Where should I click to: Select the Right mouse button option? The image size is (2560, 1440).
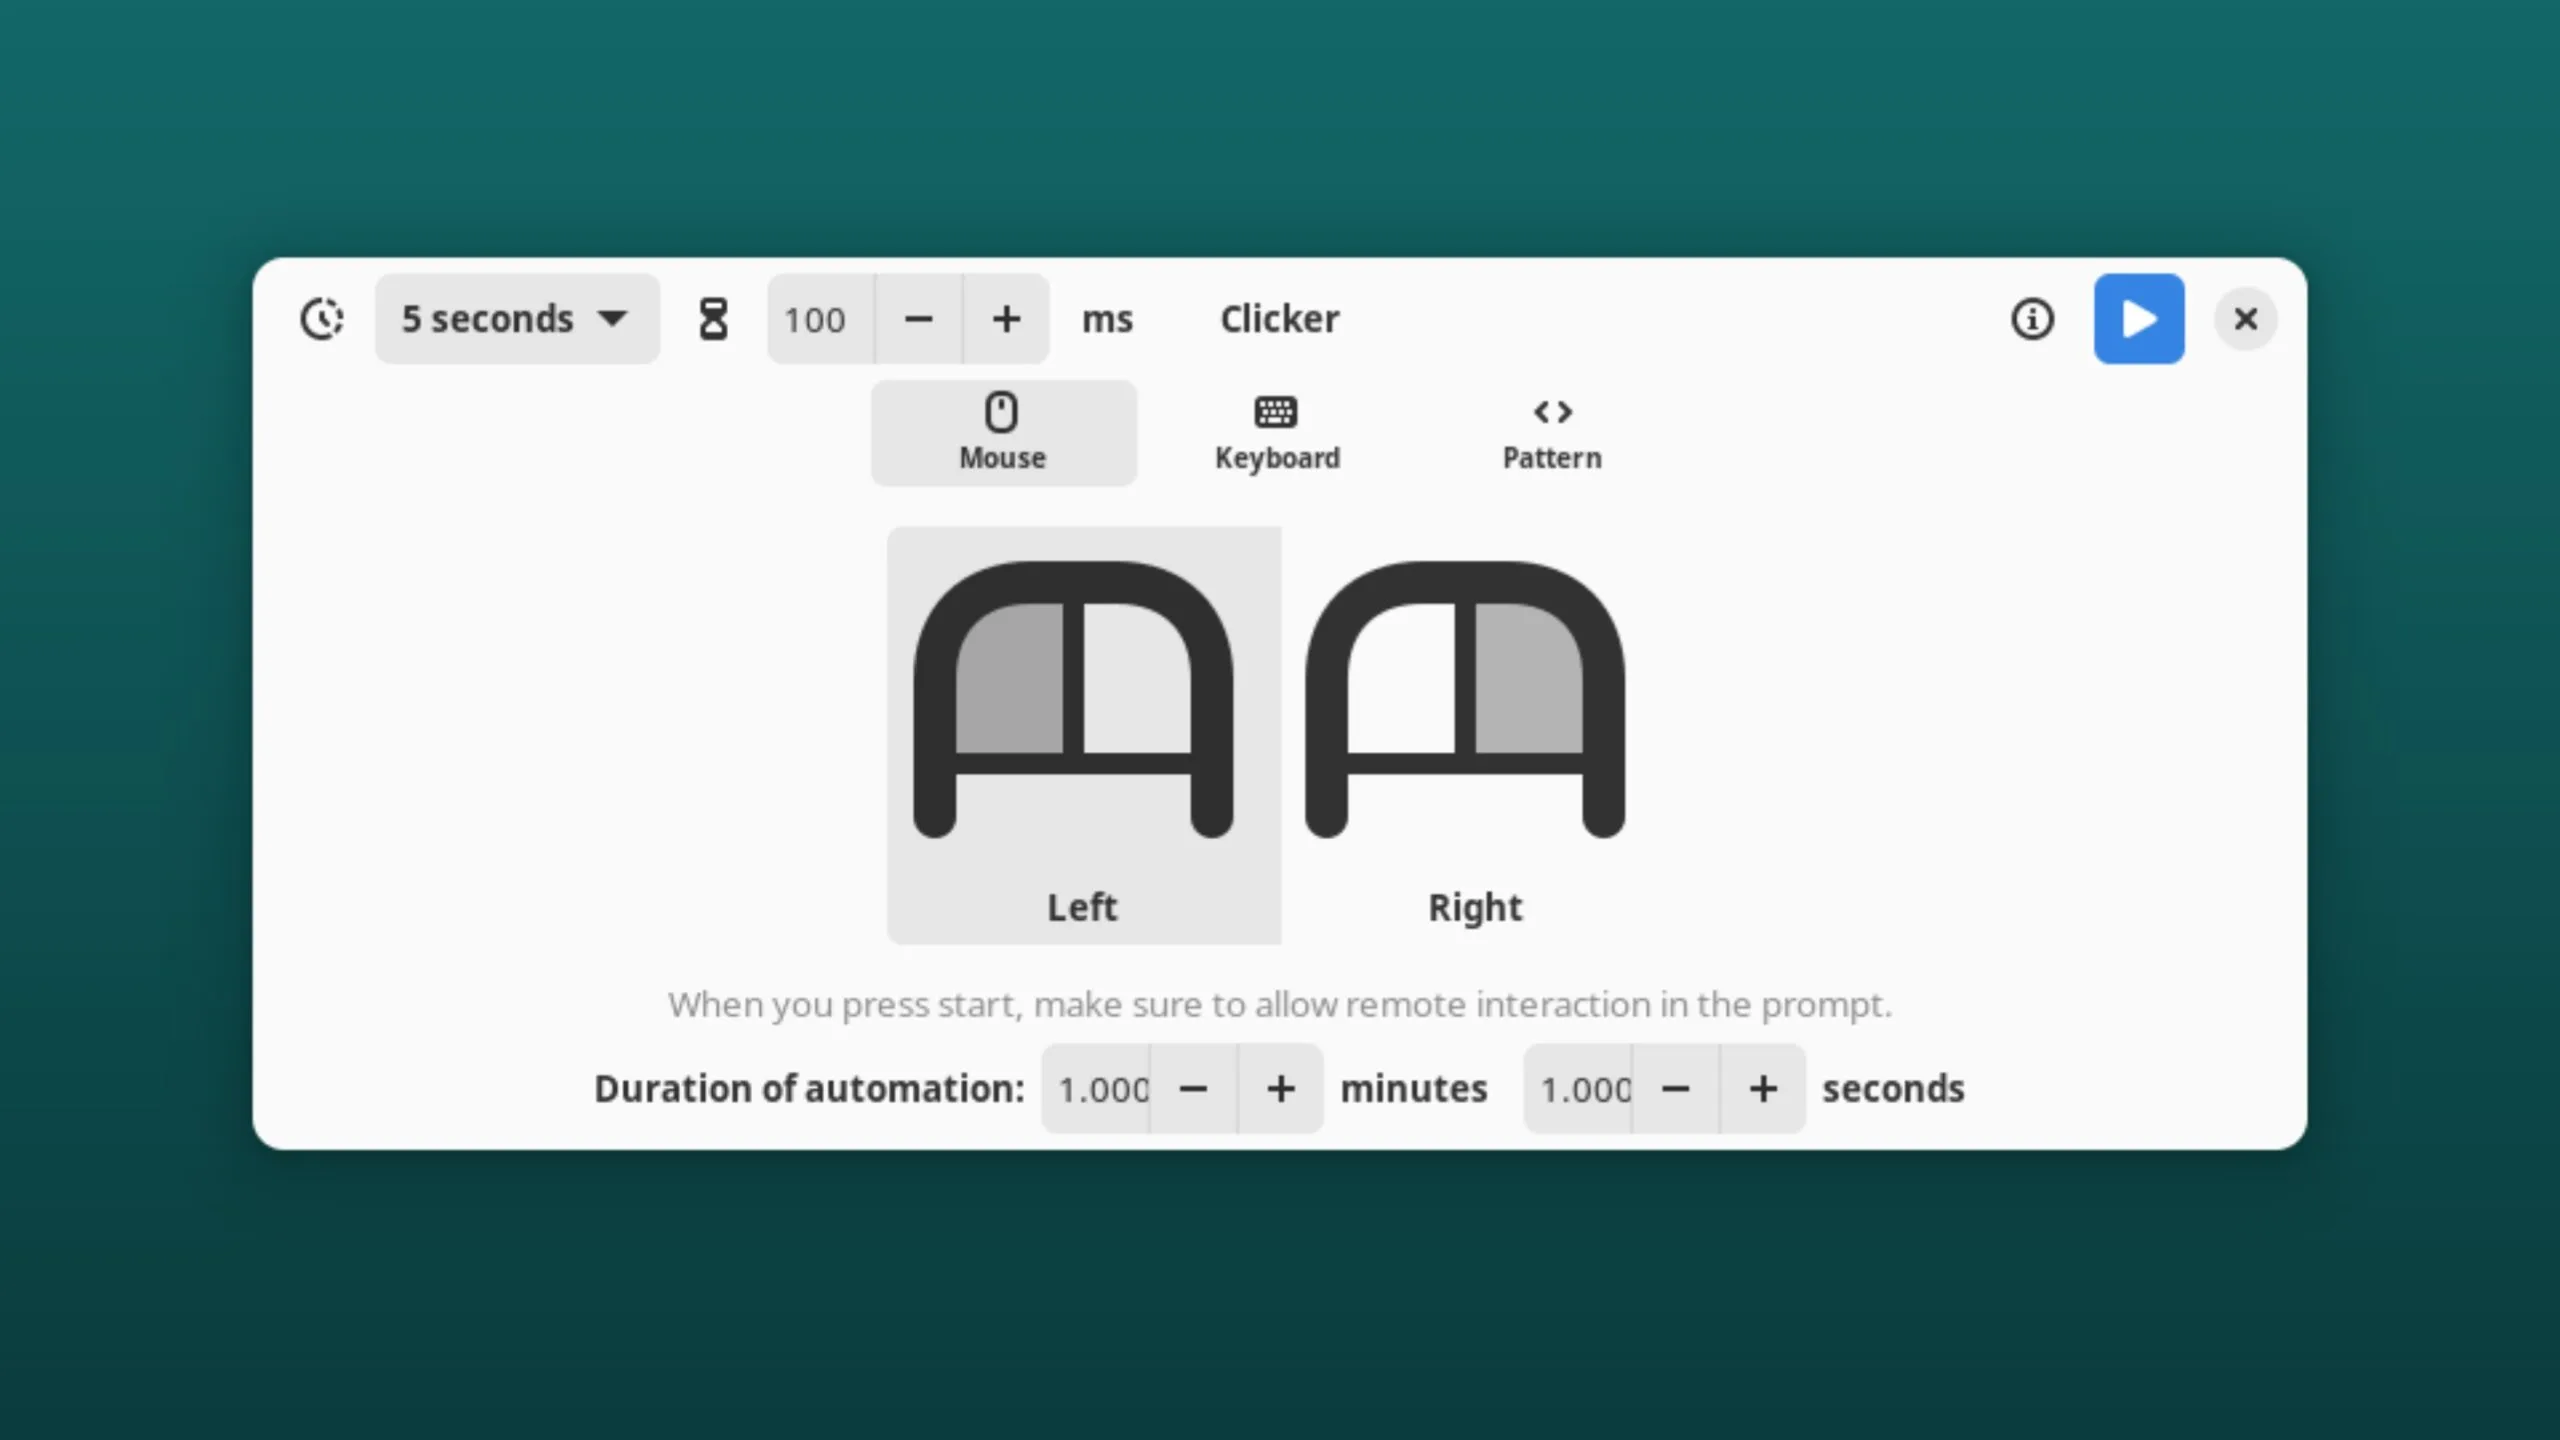[x=1473, y=730]
